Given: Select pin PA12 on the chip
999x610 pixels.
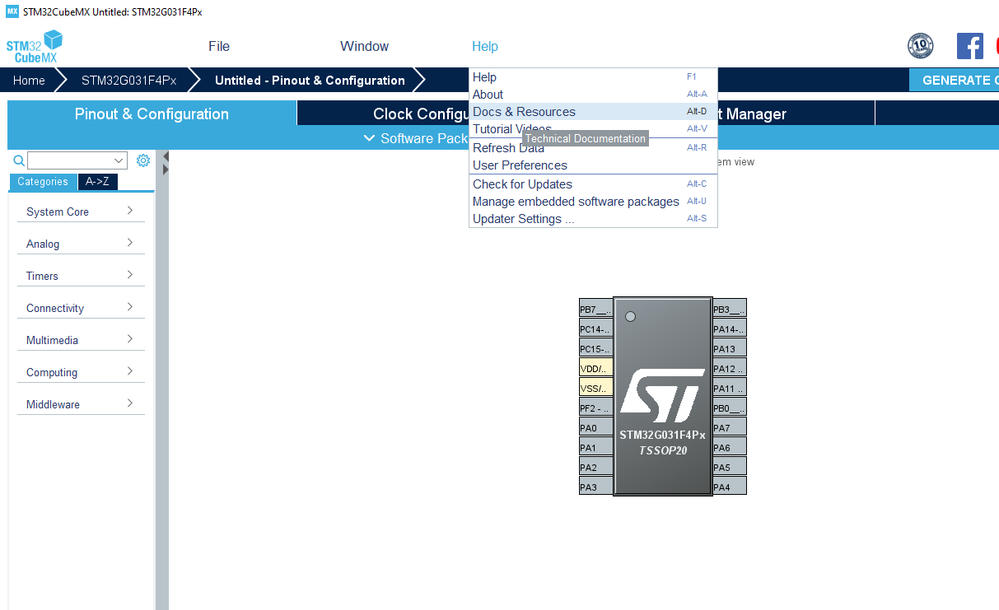Looking at the screenshot, I should point(729,368).
